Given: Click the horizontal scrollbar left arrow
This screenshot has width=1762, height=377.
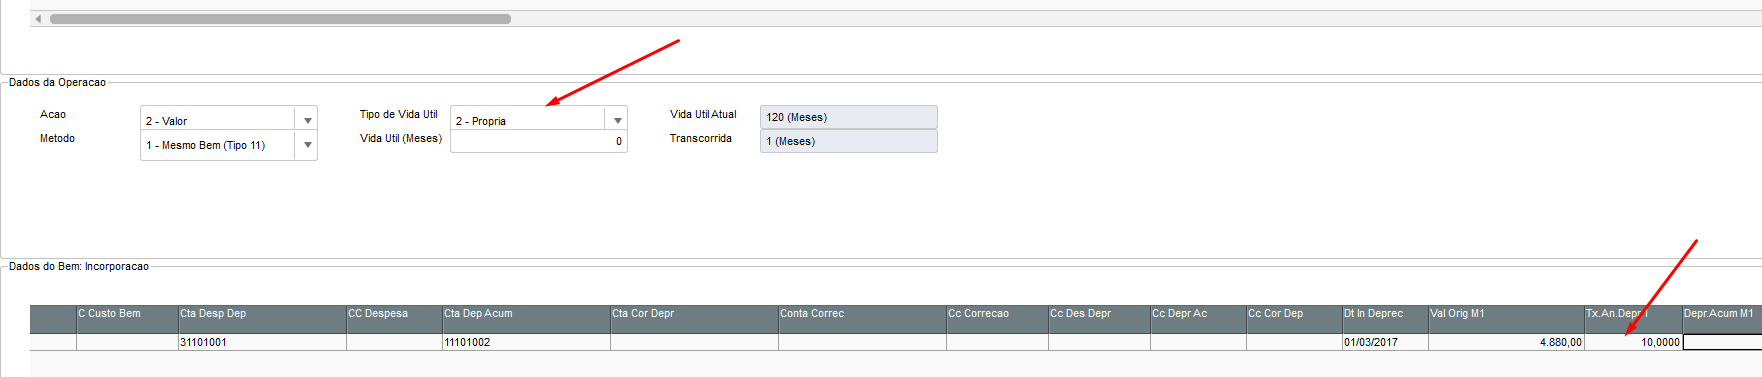Looking at the screenshot, I should (38, 19).
